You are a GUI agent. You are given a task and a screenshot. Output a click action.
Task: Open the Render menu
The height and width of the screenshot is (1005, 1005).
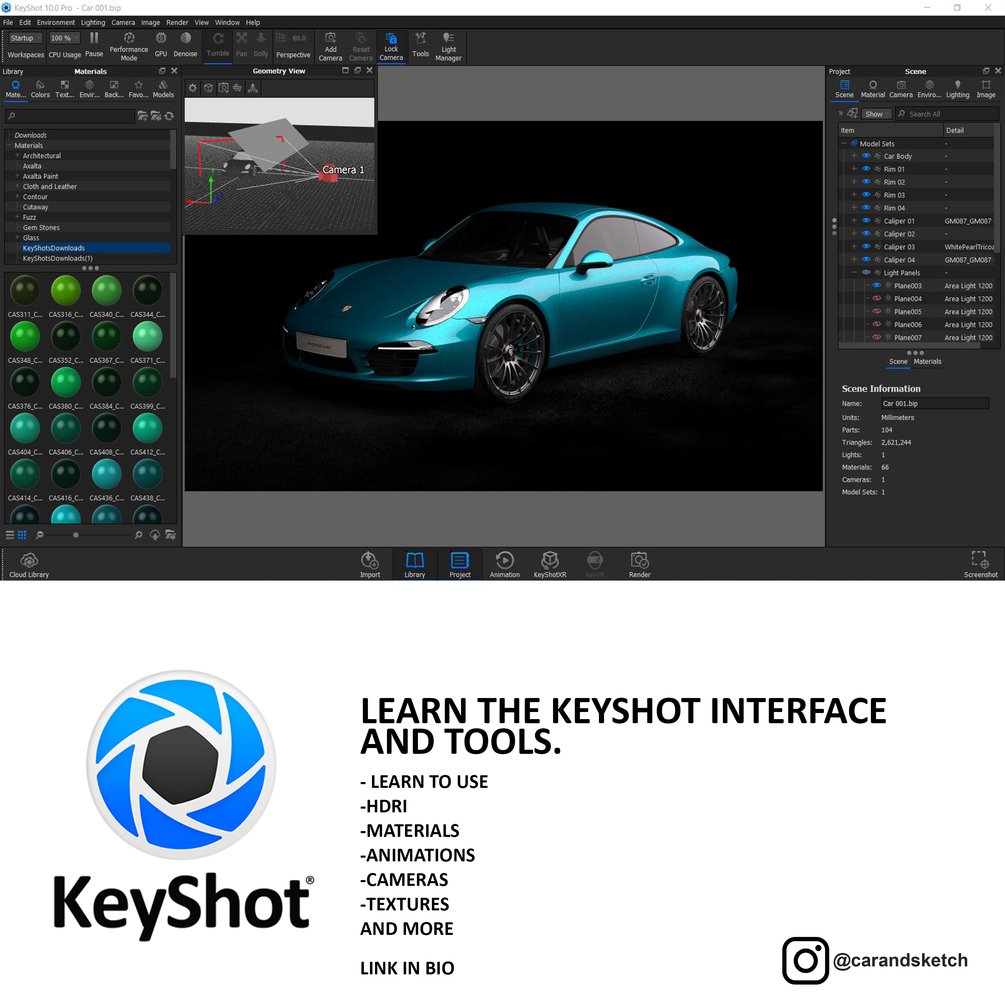(x=178, y=22)
